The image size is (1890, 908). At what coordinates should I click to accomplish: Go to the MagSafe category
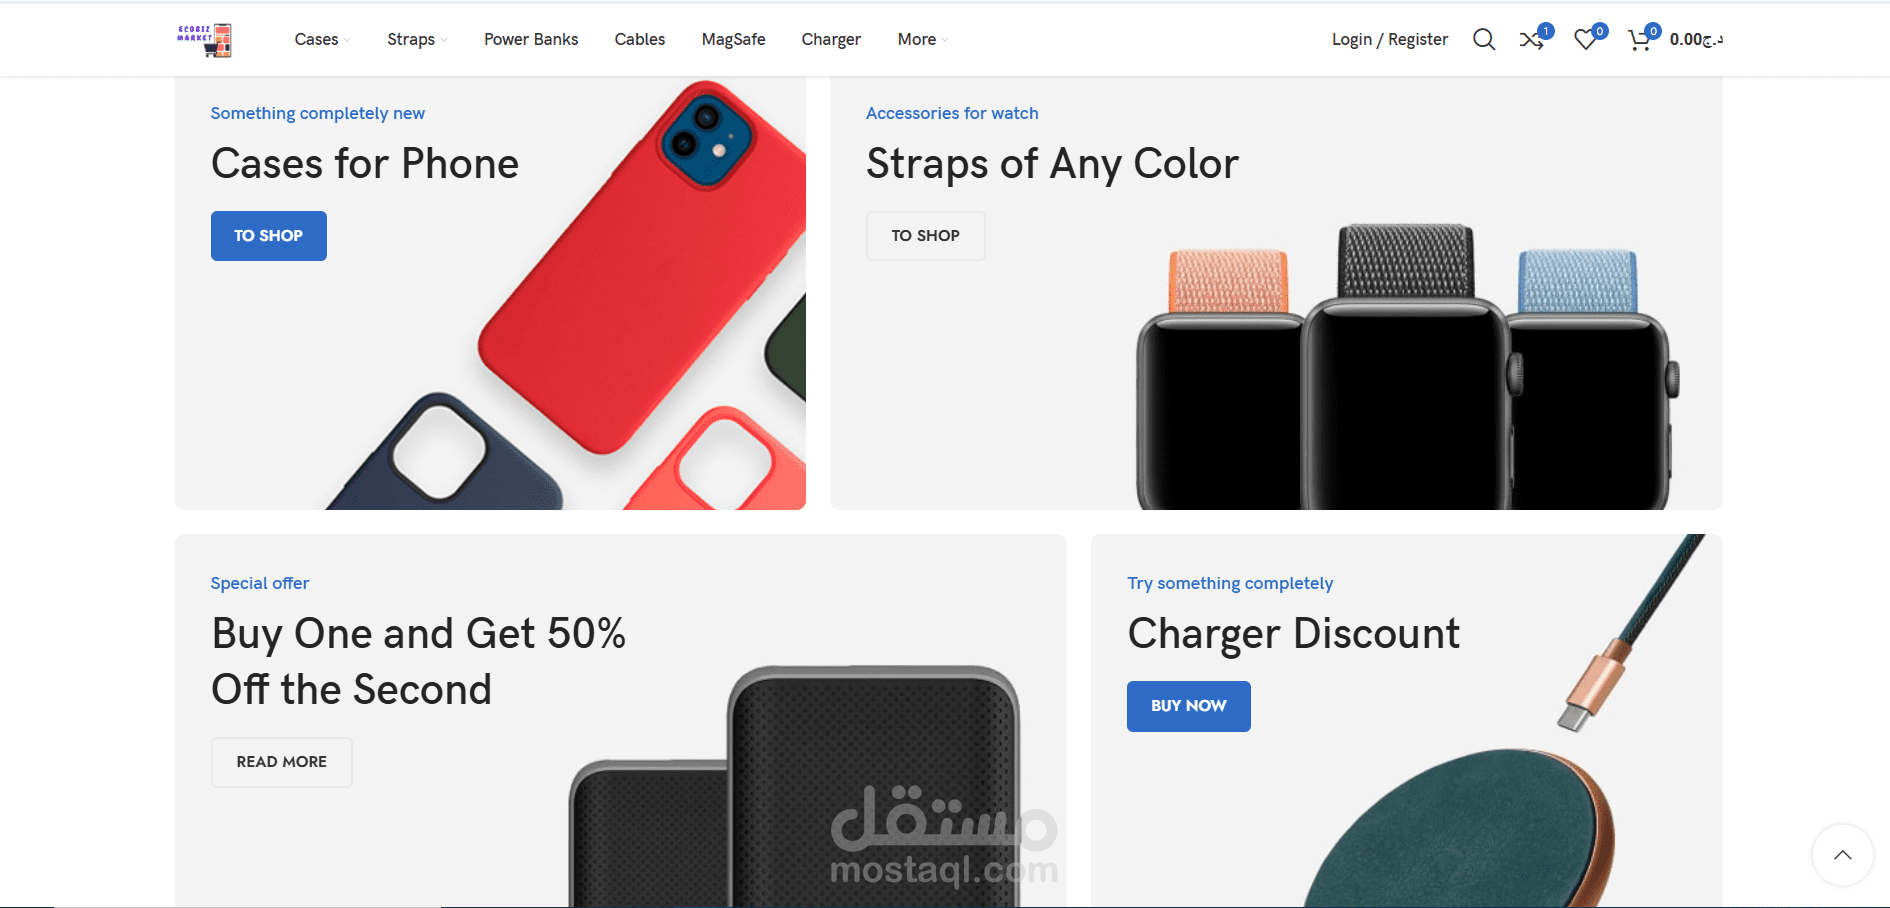[733, 39]
